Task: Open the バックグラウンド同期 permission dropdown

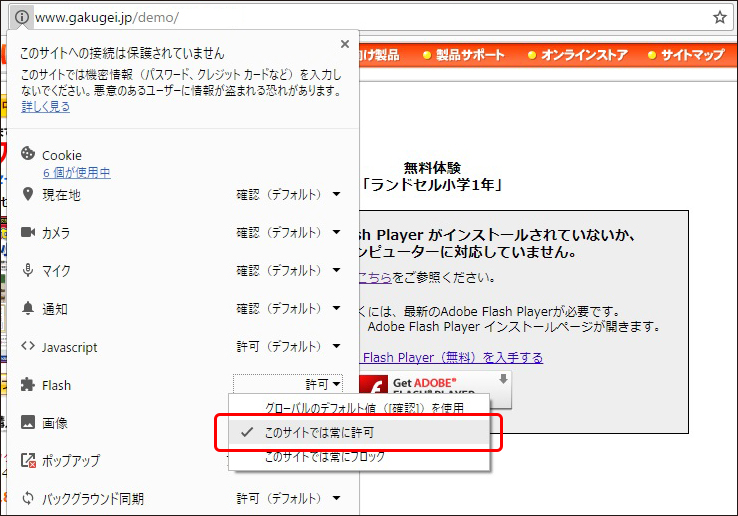Action: (x=288, y=498)
